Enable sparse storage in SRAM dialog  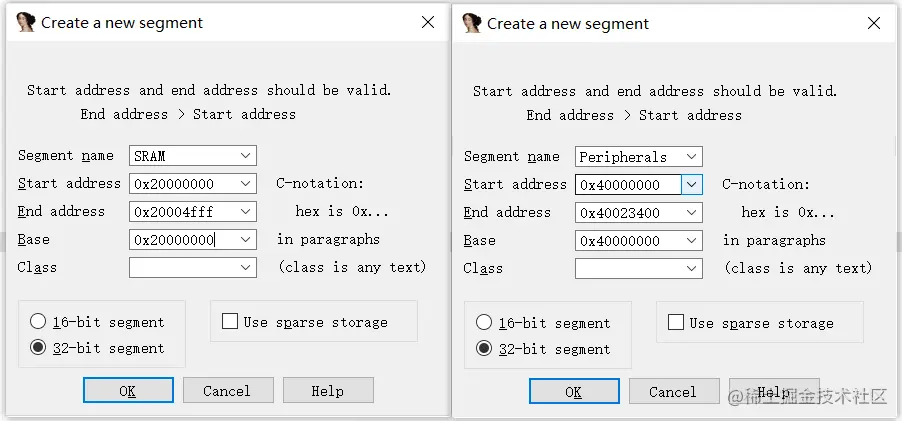pos(230,321)
